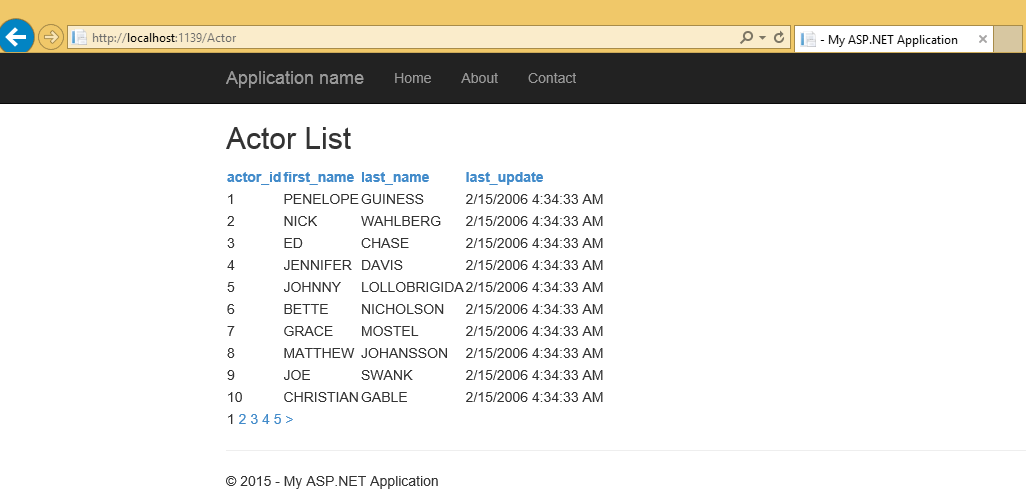1026x489 pixels.
Task: Sort by last_update column header
Action: pos(504,177)
